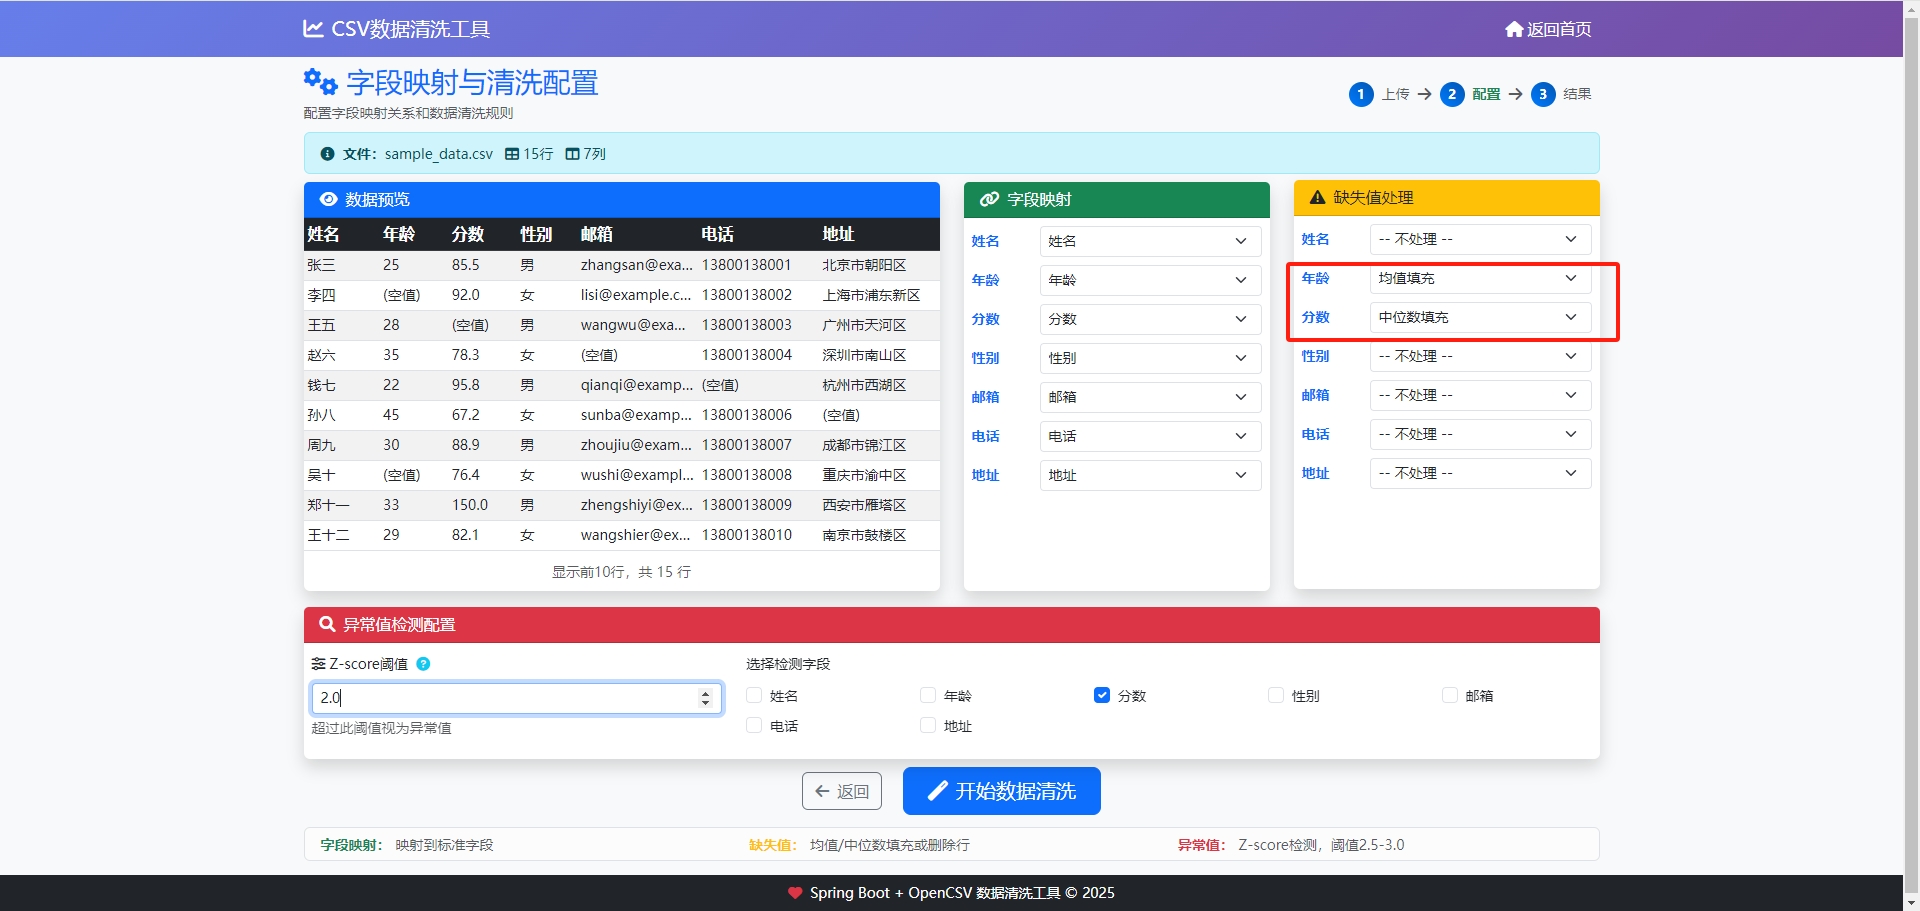Click cell 150.0 in 郑十一 row
Viewport: 1920px width, 911px height.
pyautogui.click(x=470, y=505)
